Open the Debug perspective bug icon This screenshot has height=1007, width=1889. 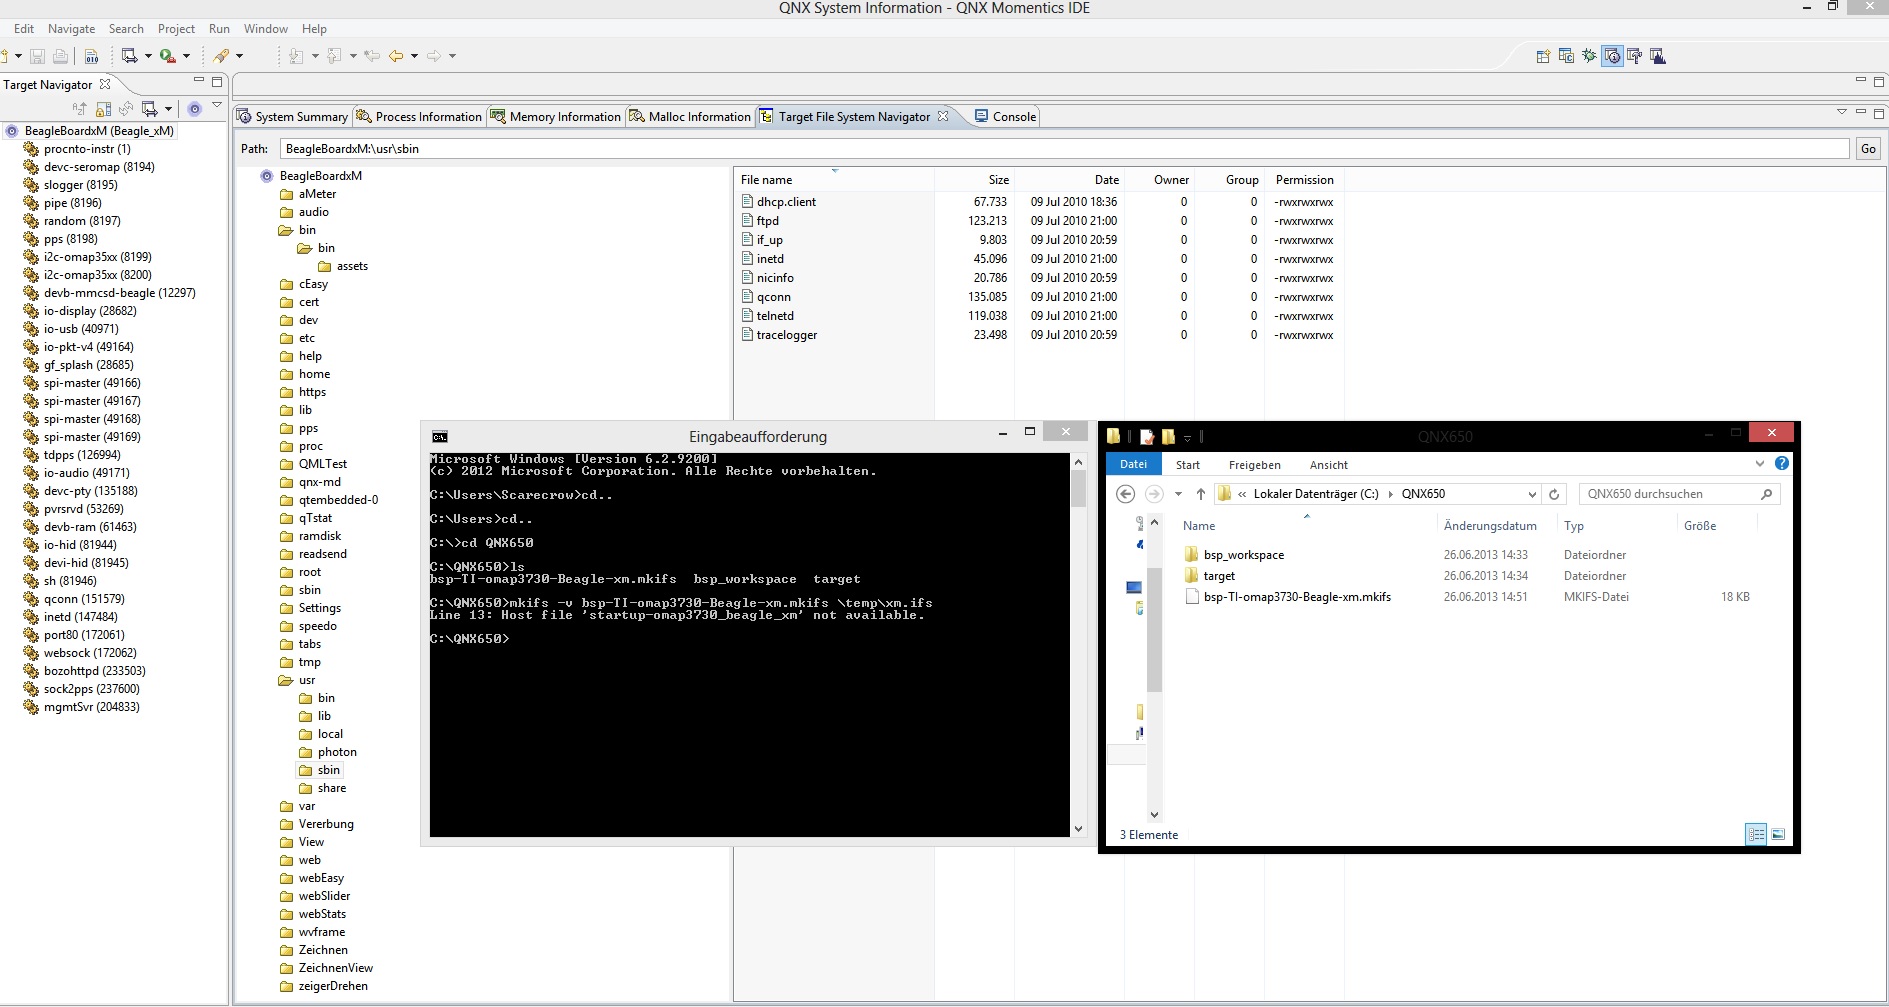pyautogui.click(x=1589, y=56)
